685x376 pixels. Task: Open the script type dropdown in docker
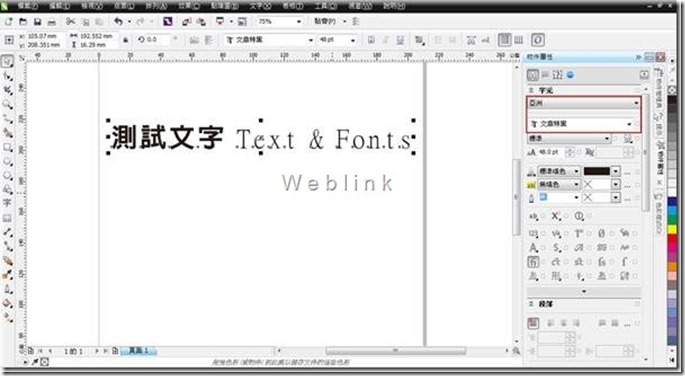pos(584,103)
